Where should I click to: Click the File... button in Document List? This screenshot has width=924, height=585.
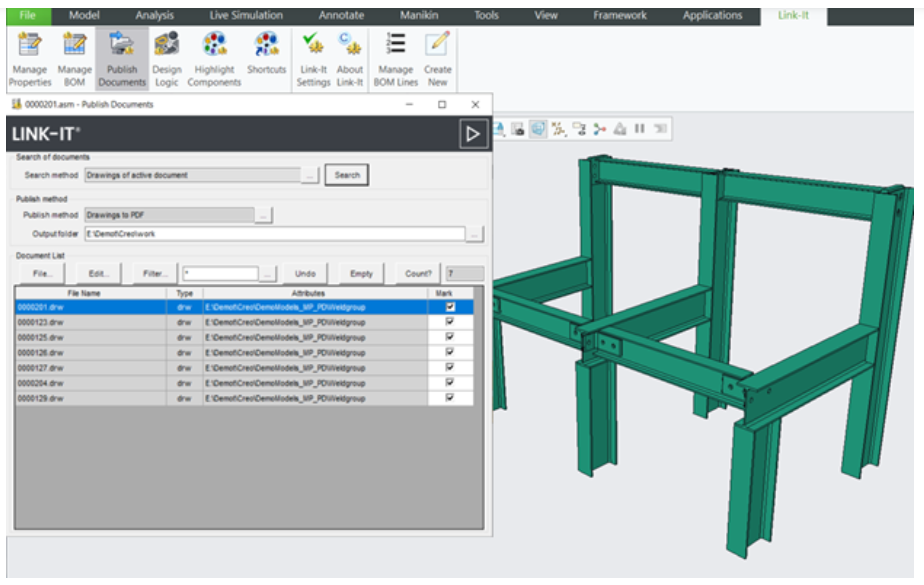pos(42,274)
